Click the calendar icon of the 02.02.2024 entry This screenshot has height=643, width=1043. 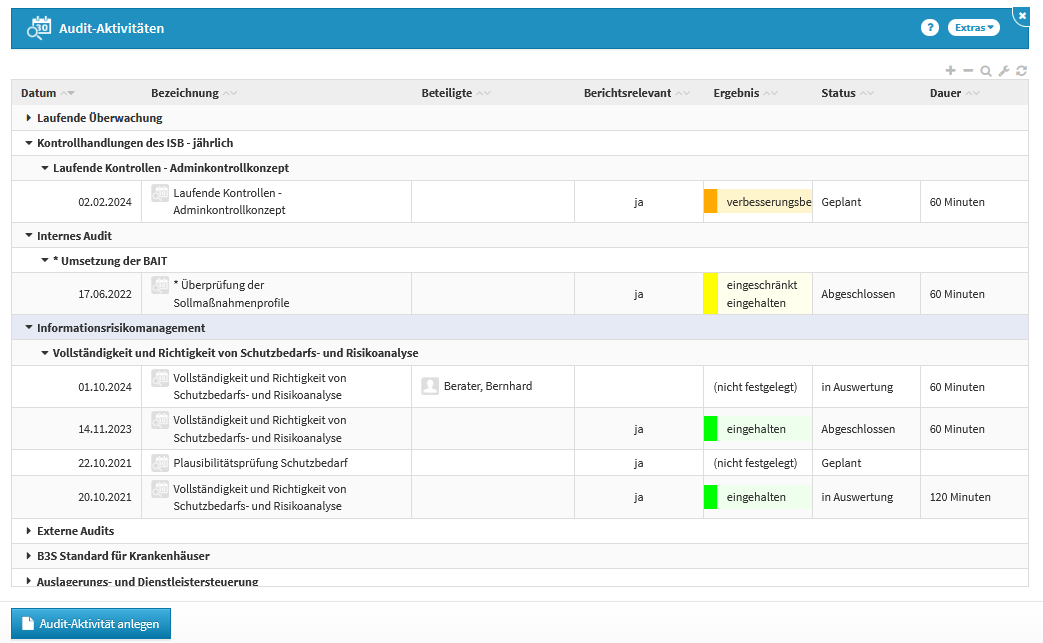[x=160, y=192]
